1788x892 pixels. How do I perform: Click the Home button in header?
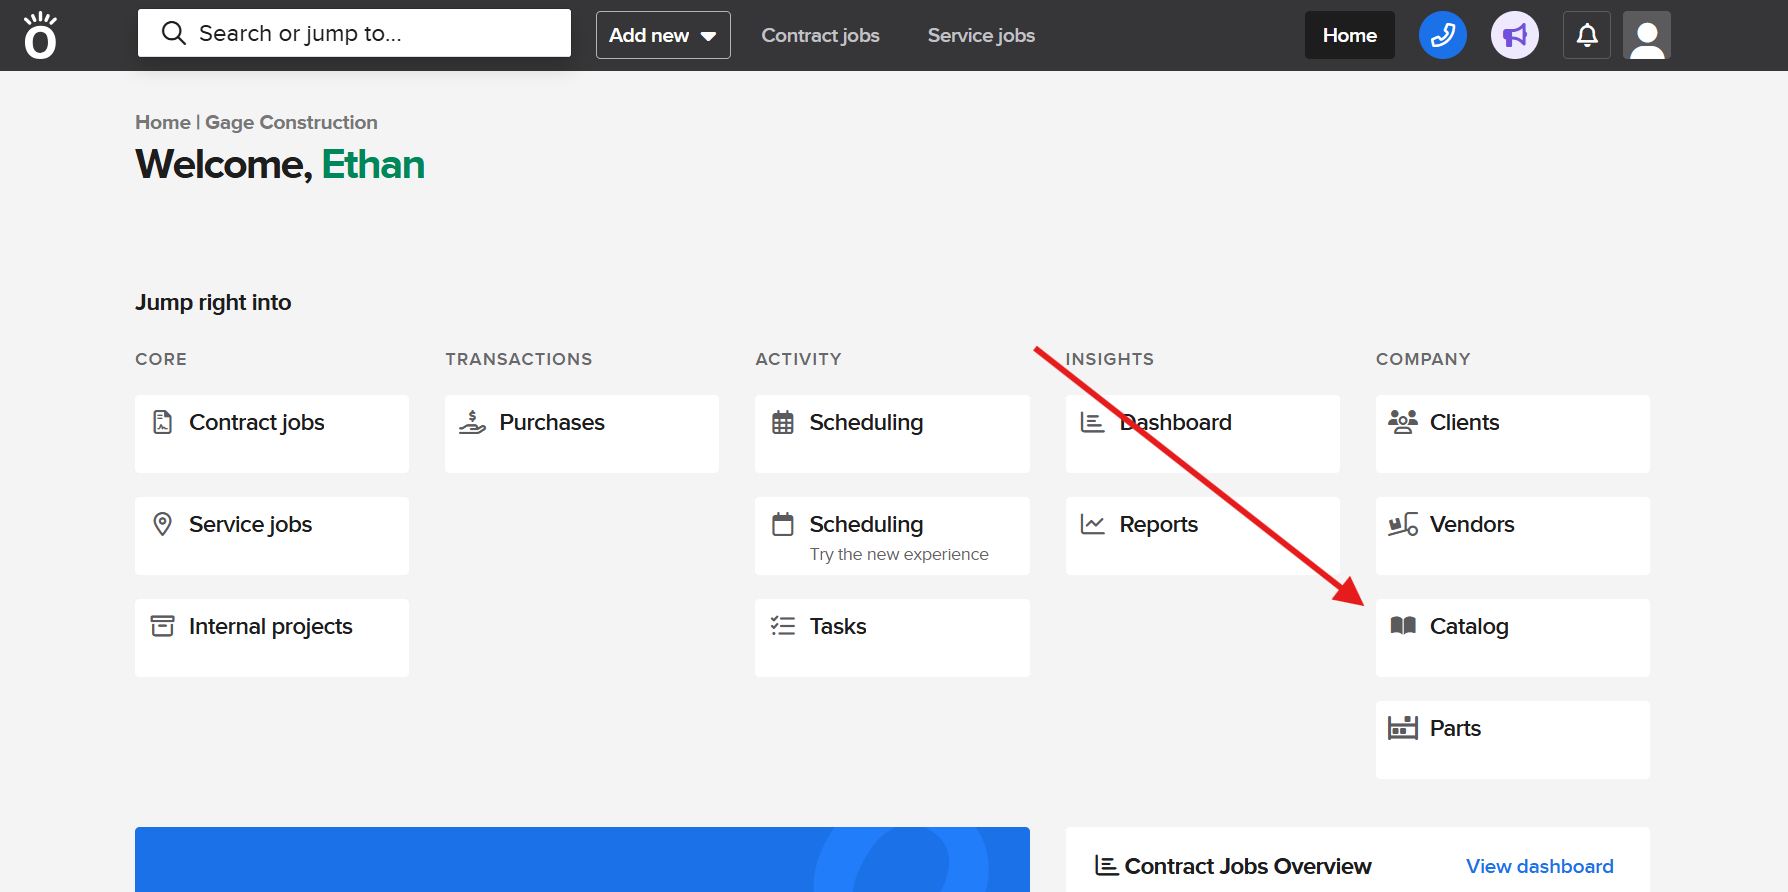(1349, 35)
